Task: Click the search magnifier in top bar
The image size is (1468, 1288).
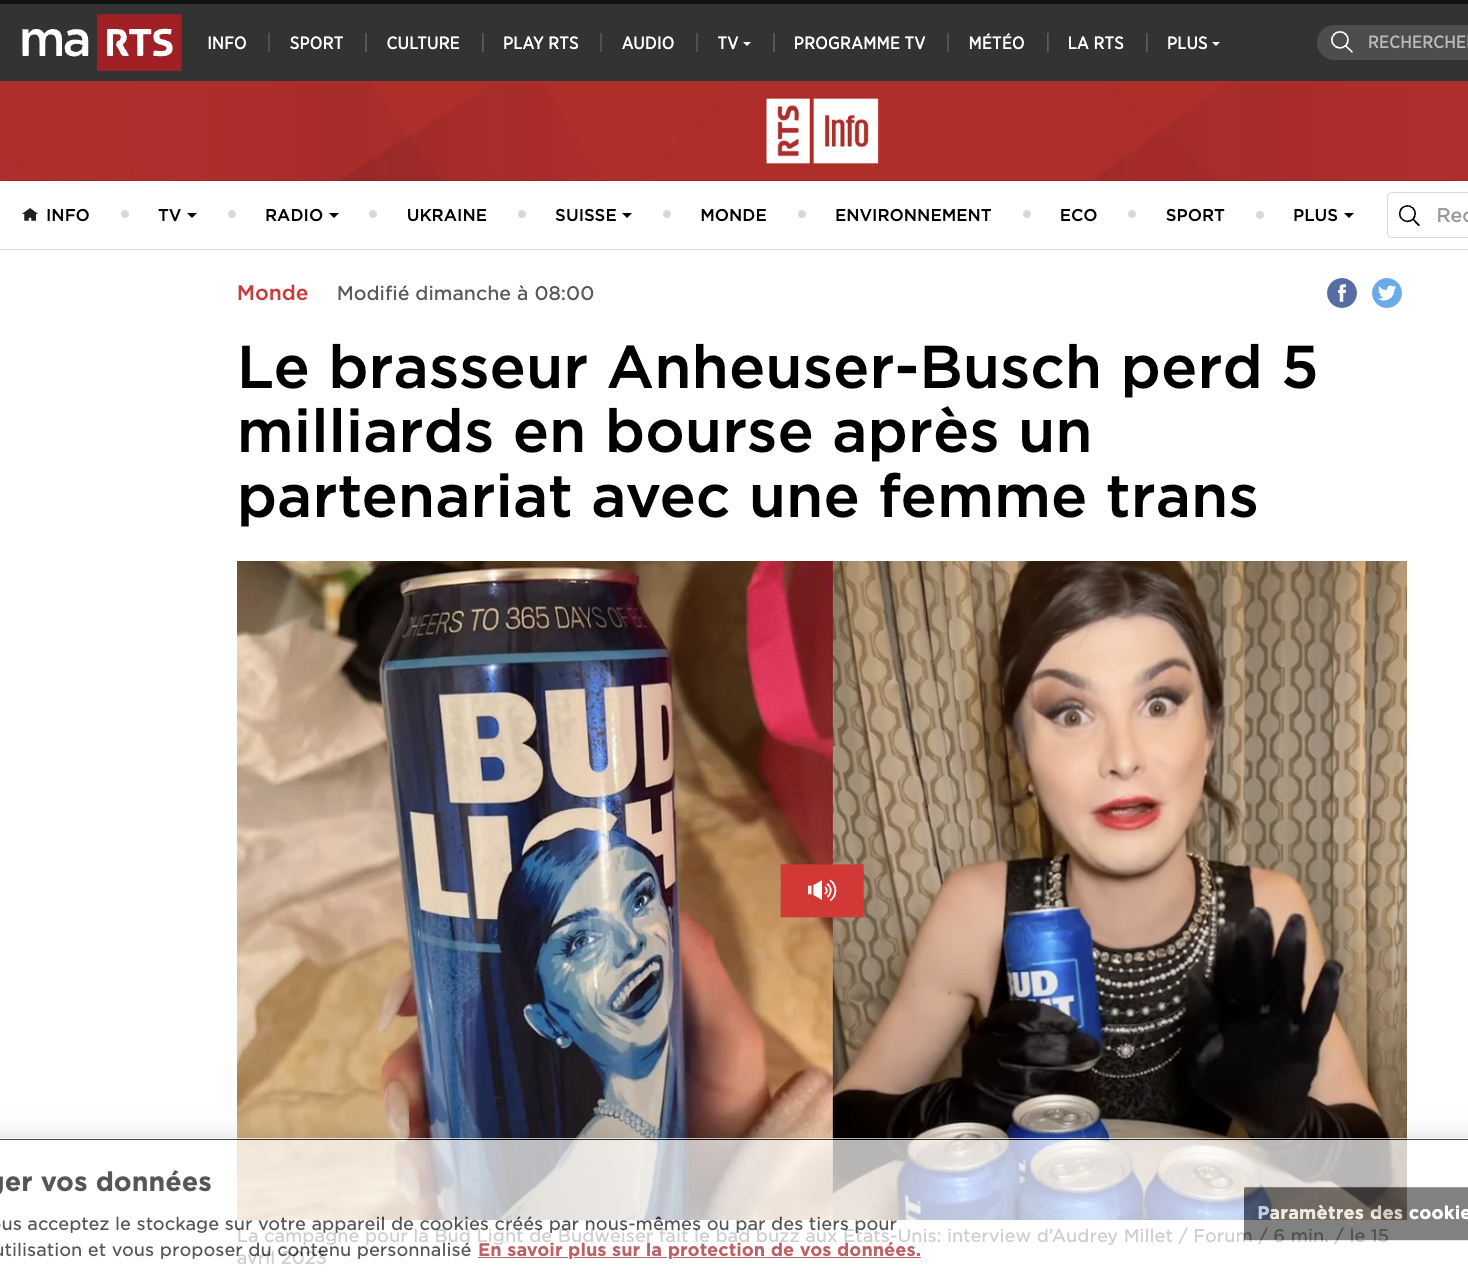Action: (1342, 42)
